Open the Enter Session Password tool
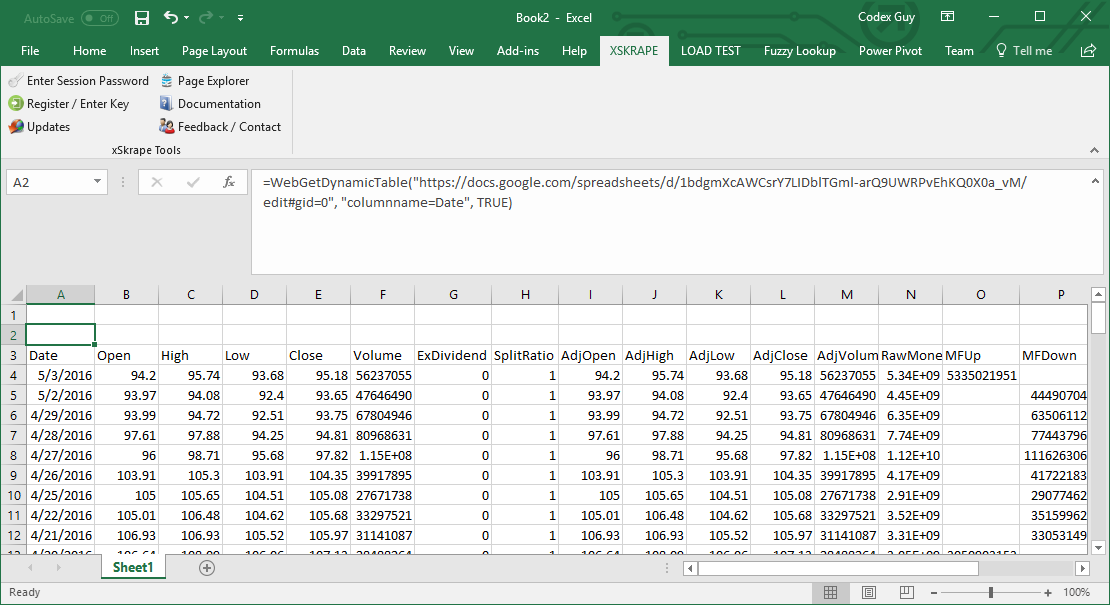The width and height of the screenshot is (1110, 605). coord(79,81)
